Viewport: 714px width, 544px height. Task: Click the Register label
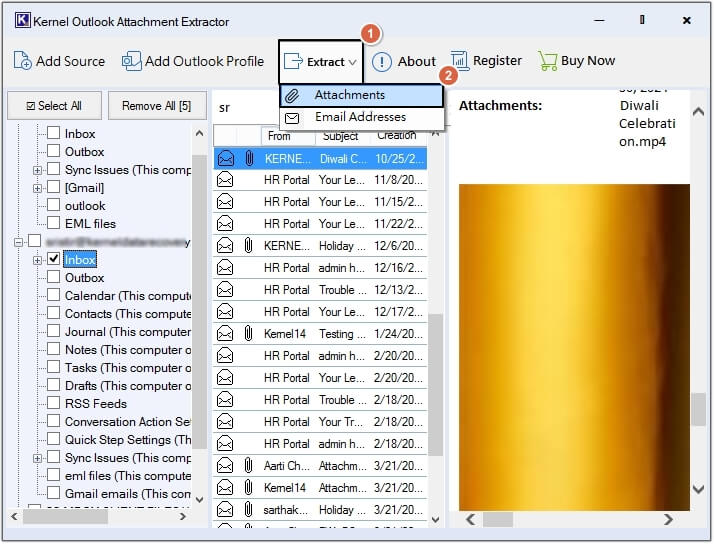[x=497, y=61]
